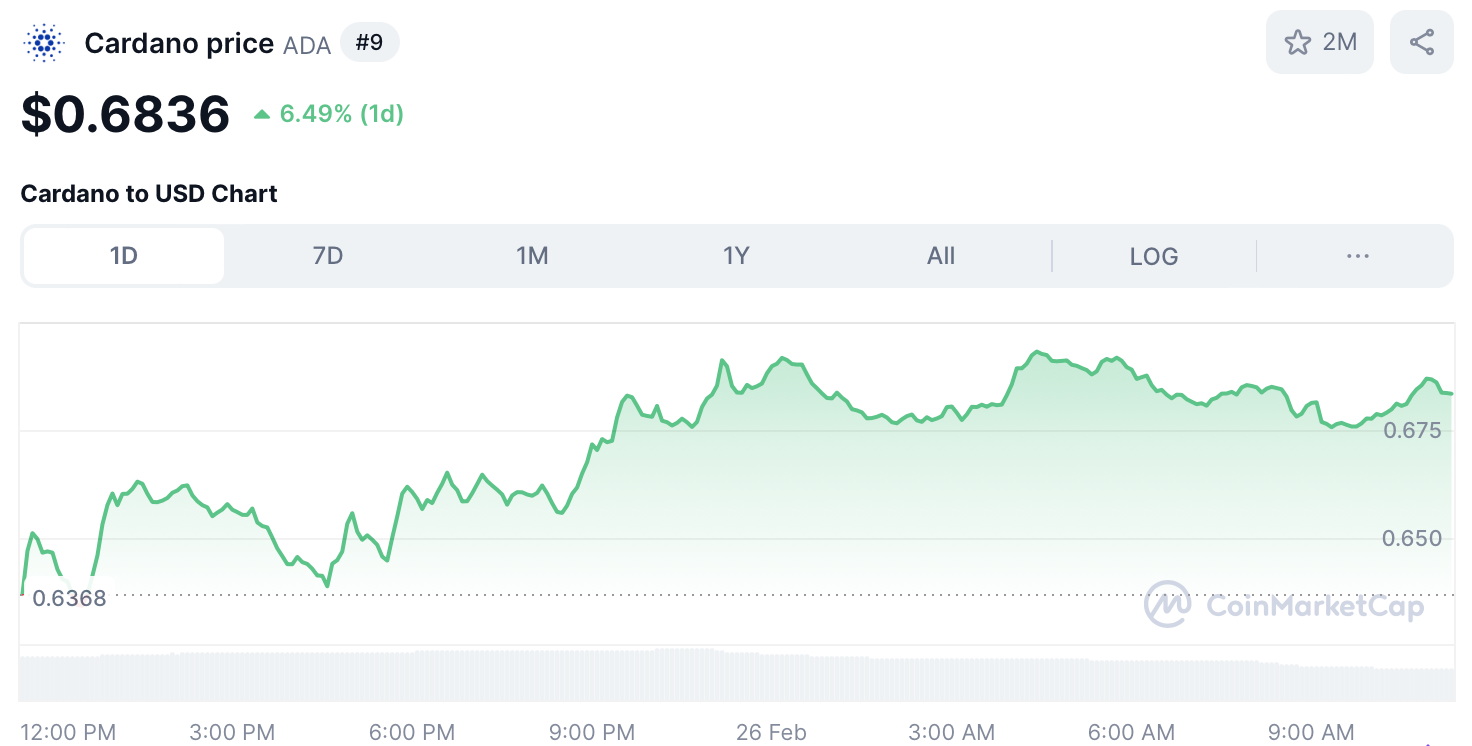Viewport: 1472px width, 746px height.
Task: Click the 6:00 PM time axis label
Action: pyautogui.click(x=412, y=732)
